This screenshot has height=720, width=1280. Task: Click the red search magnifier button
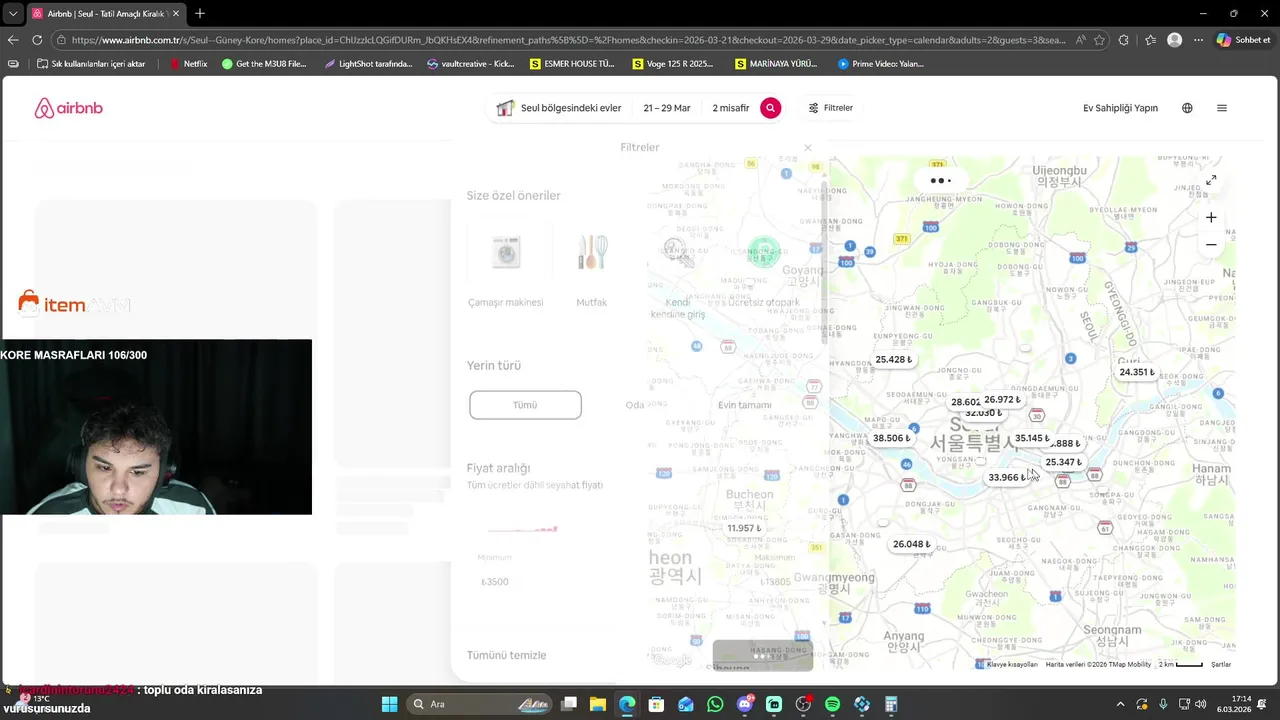[770, 108]
